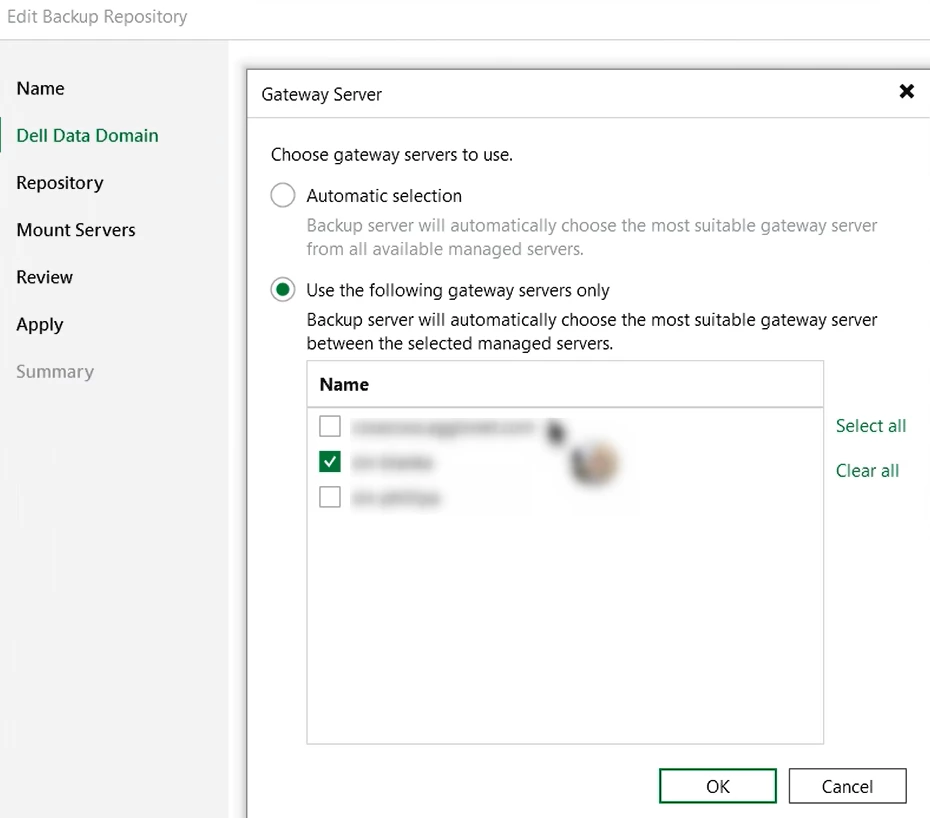
Task: Click the 'Choose gateway servers to use.' text
Action: pos(391,155)
